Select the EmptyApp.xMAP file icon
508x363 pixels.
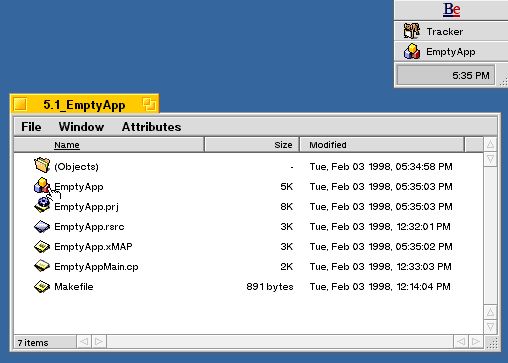[42, 247]
